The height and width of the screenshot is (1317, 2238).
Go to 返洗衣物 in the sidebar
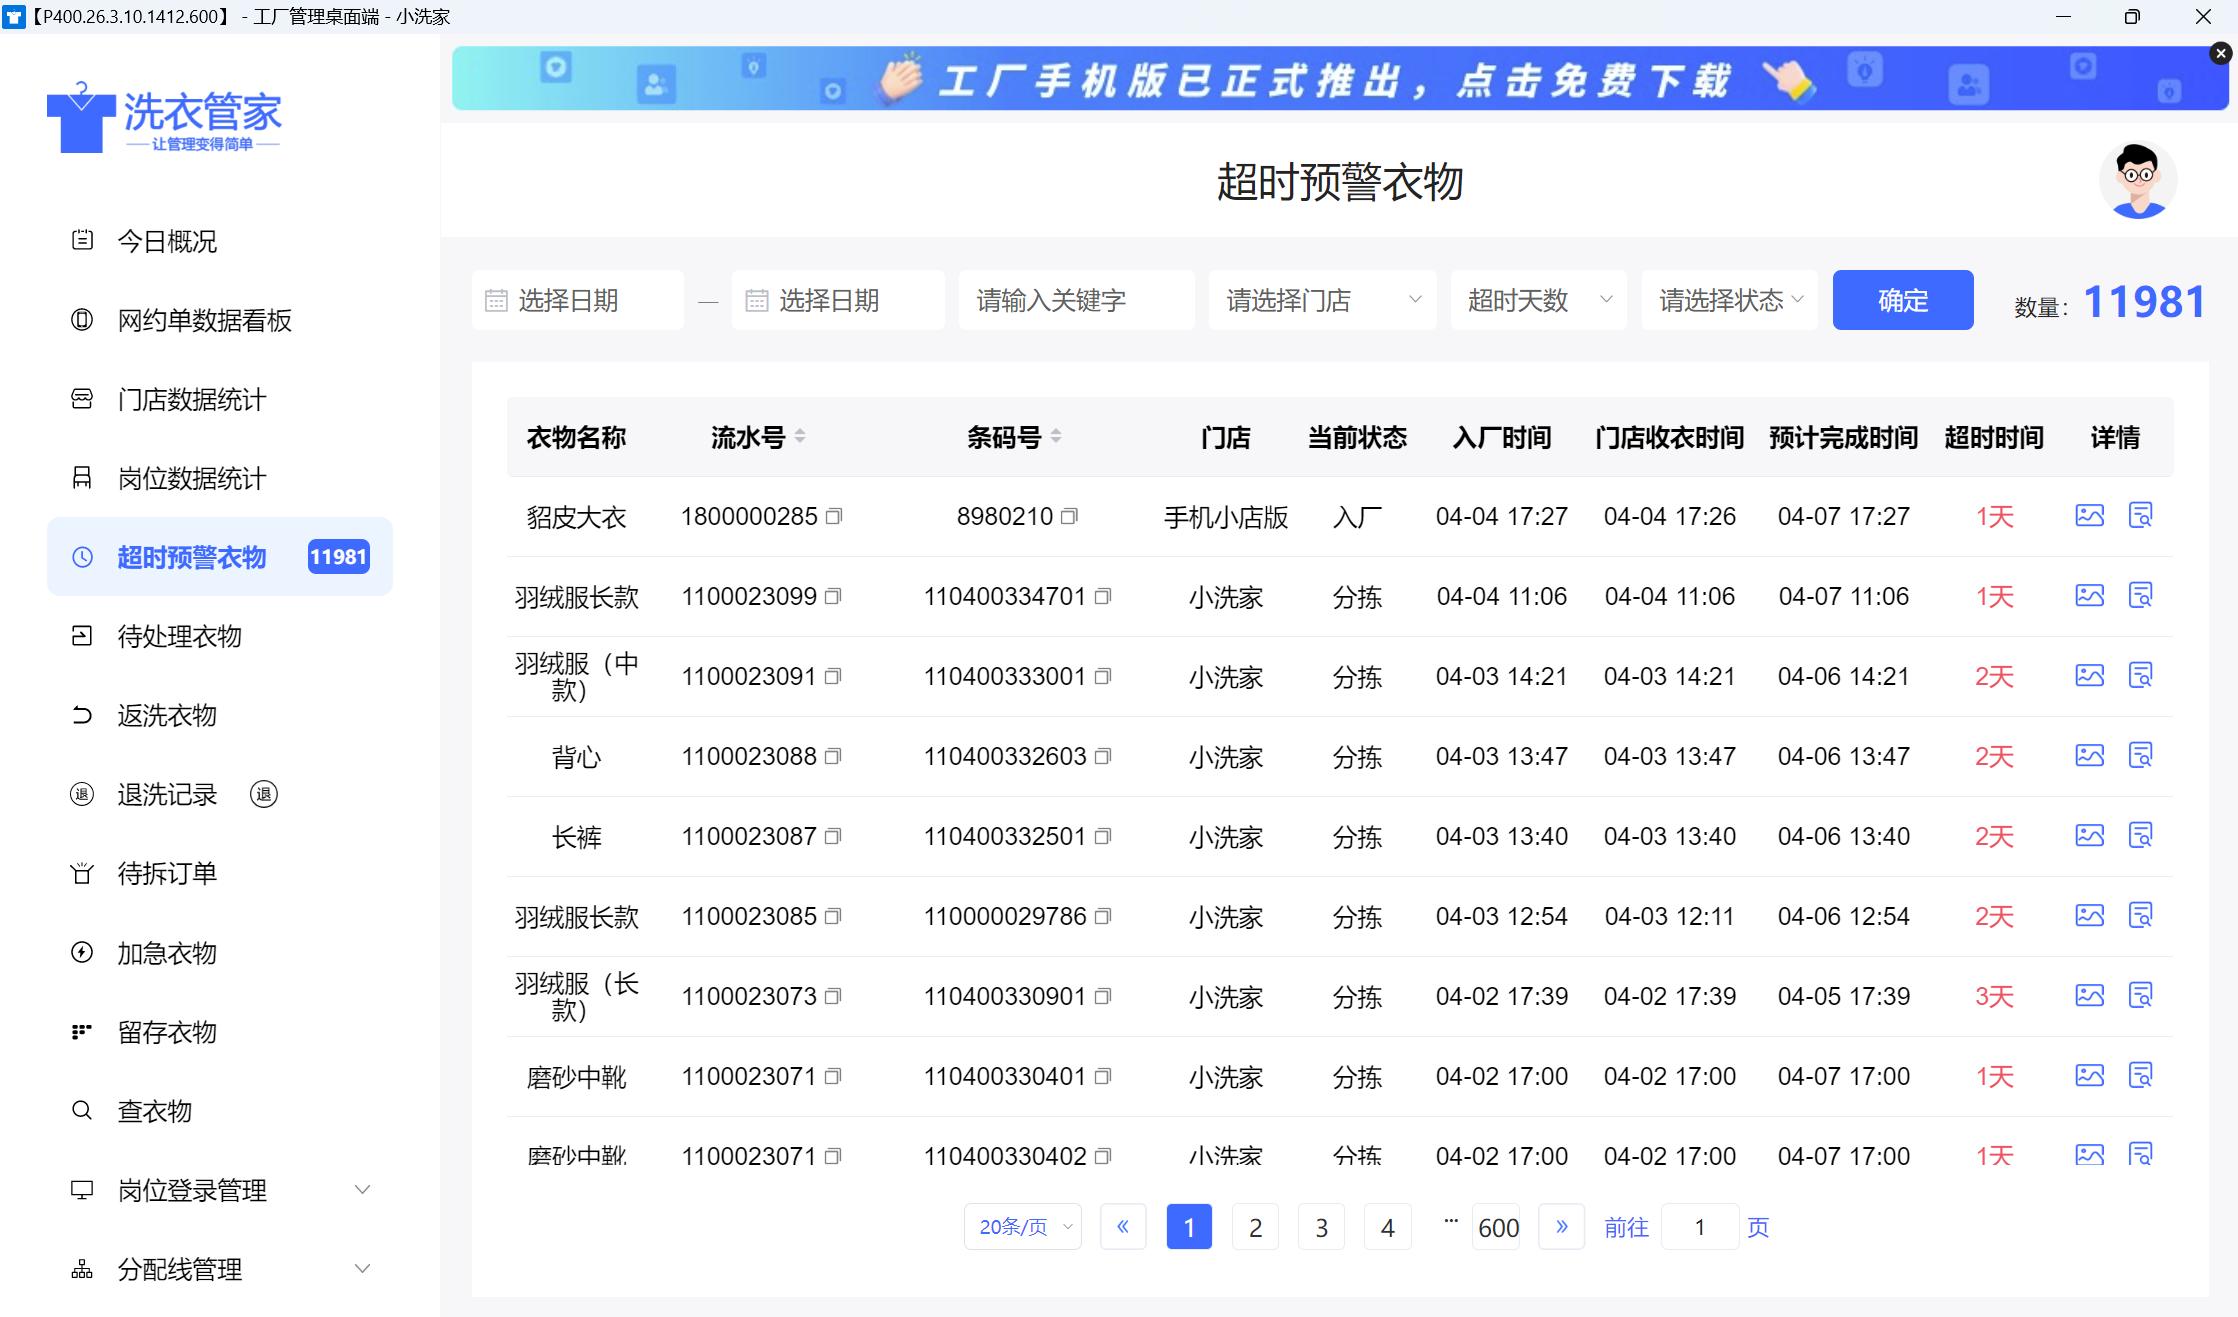point(167,716)
